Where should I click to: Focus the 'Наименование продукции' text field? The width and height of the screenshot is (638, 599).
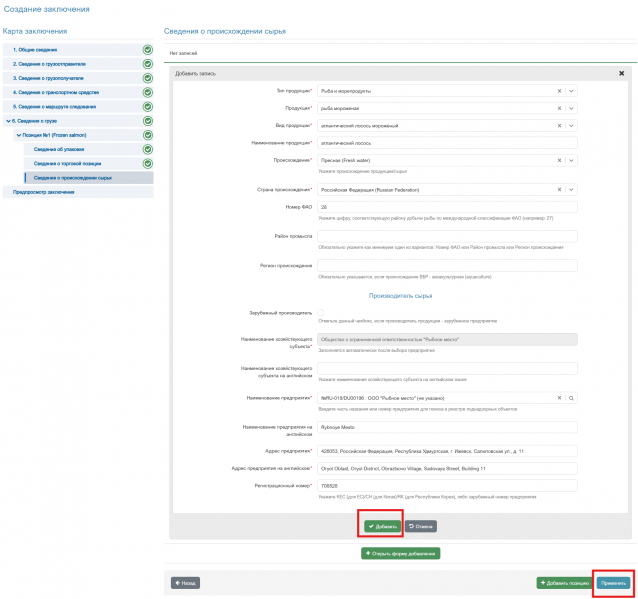click(447, 143)
